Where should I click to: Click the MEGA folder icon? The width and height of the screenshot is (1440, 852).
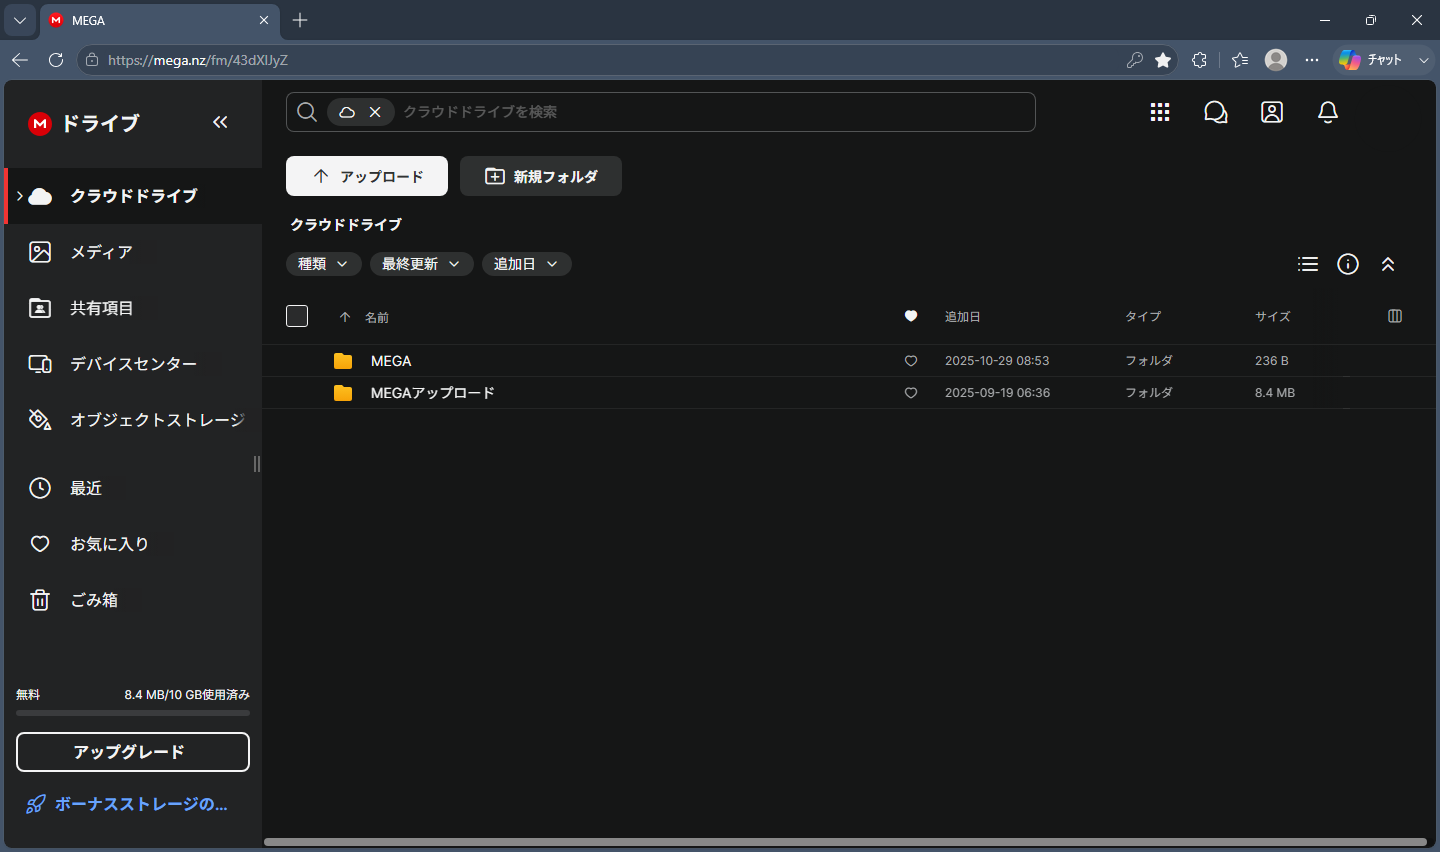(343, 361)
